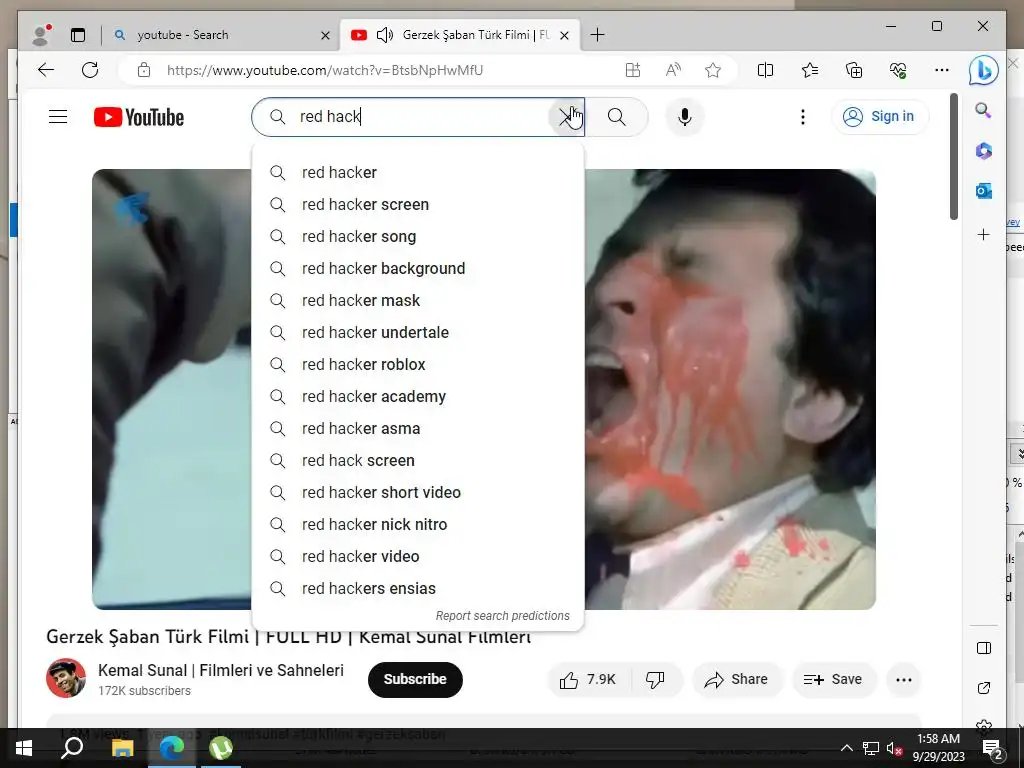Image resolution: width=1024 pixels, height=768 pixels.
Task: Open sidebar Search tool
Action: pos(984,110)
